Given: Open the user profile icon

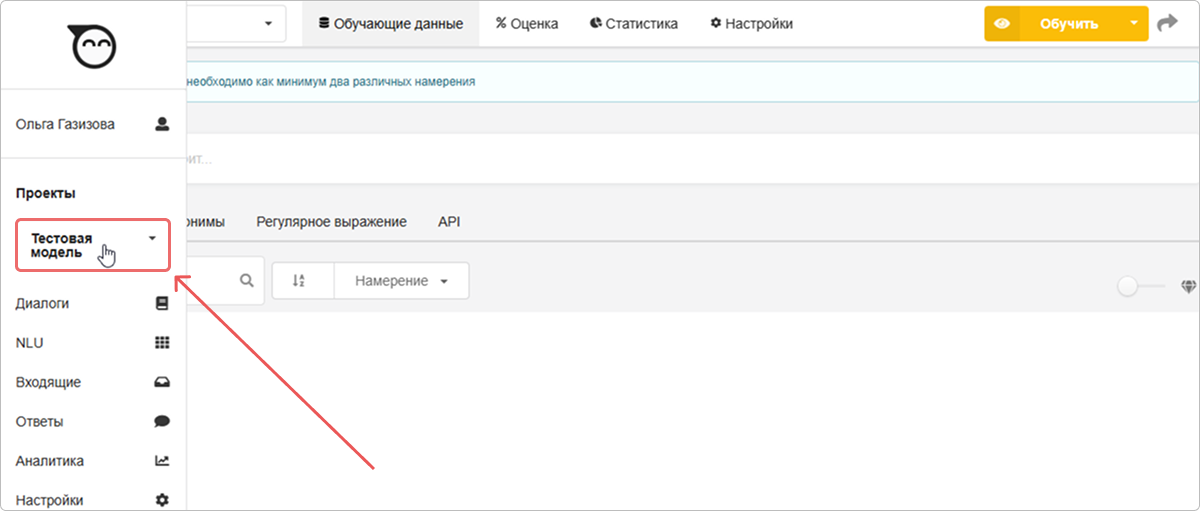Looking at the screenshot, I should point(163,125).
